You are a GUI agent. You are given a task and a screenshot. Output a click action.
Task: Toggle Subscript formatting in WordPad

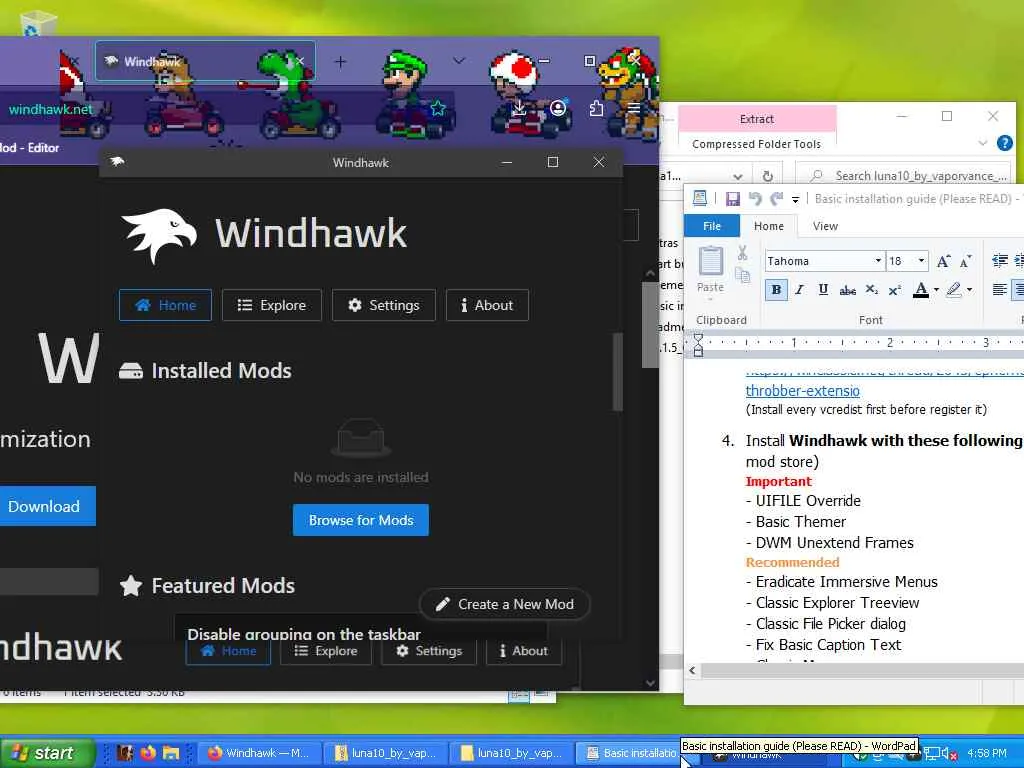(x=871, y=290)
